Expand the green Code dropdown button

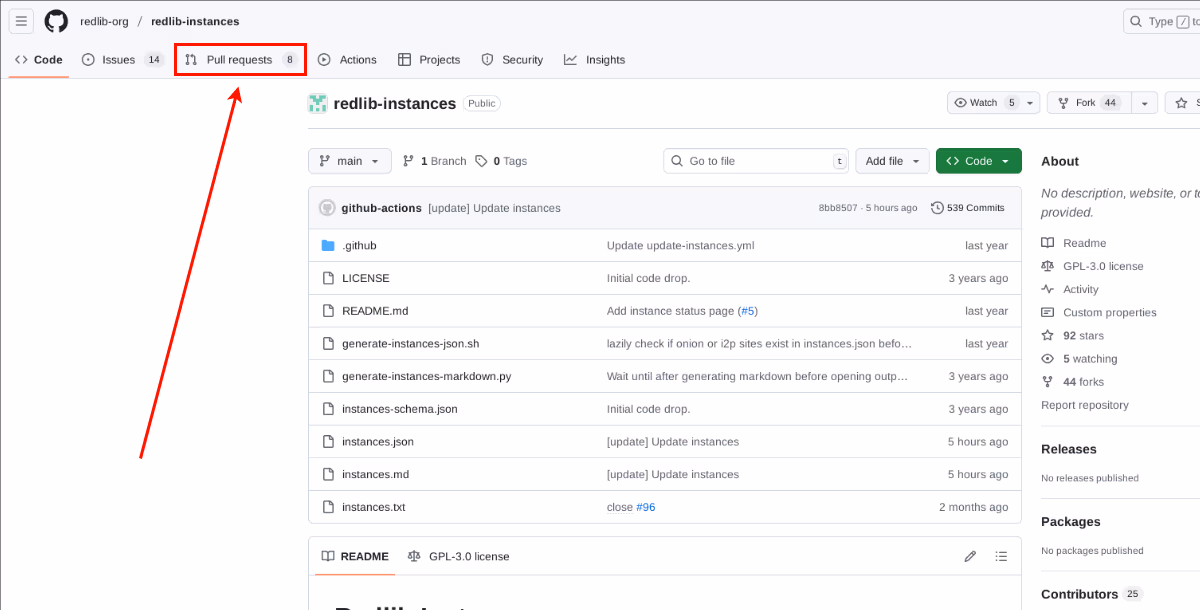(x=978, y=161)
